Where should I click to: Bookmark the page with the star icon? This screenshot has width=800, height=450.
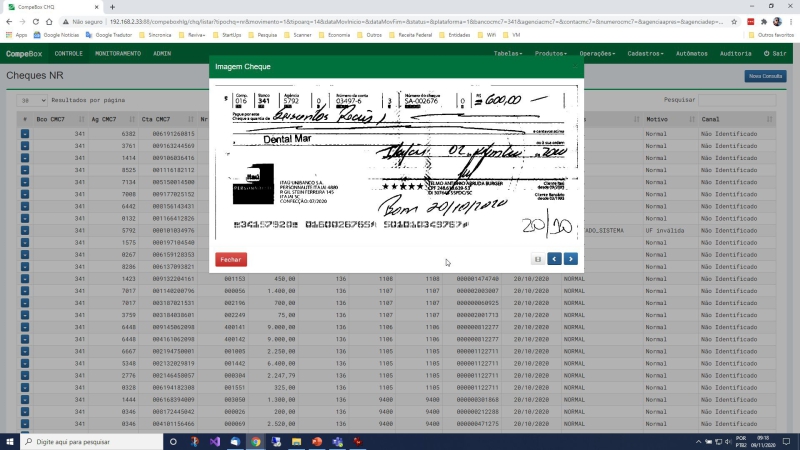coord(734,22)
